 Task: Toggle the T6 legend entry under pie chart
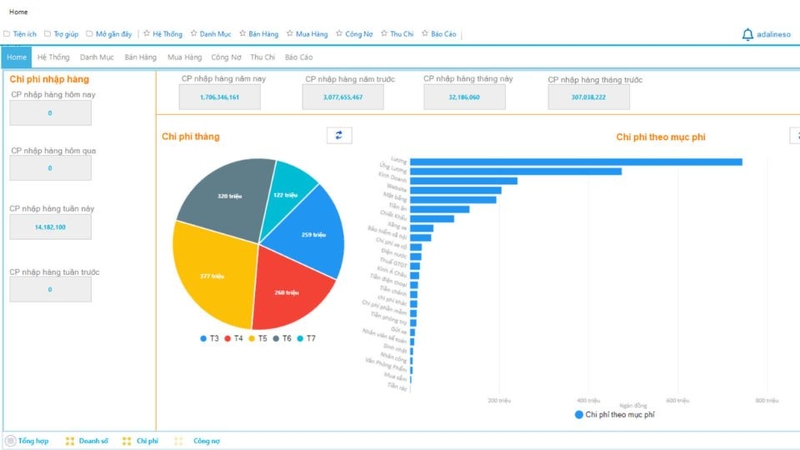coord(281,339)
